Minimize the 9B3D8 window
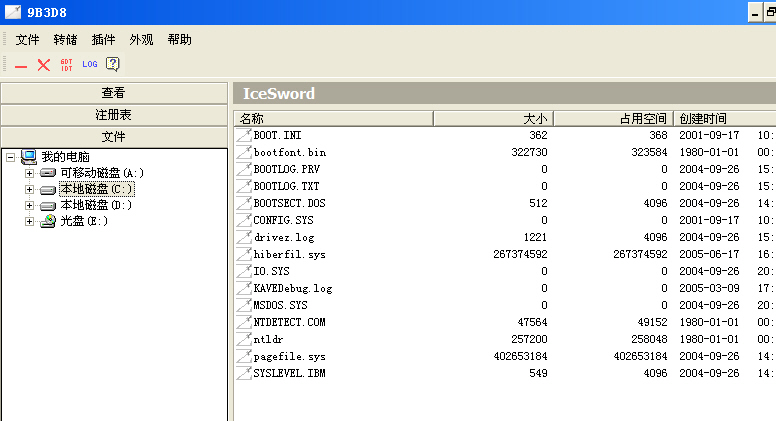The height and width of the screenshot is (421, 776). click(x=755, y=12)
